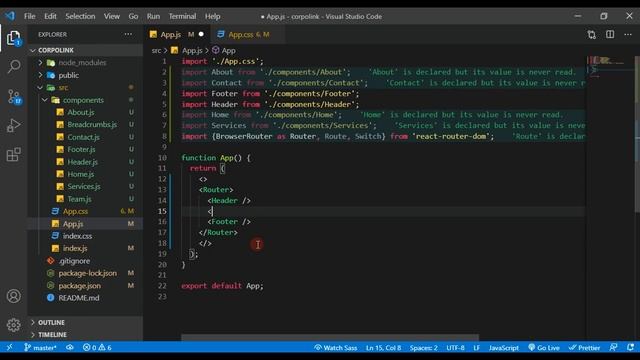Open index.css in the explorer
Viewport: 640px width, 360px height.
click(85, 236)
